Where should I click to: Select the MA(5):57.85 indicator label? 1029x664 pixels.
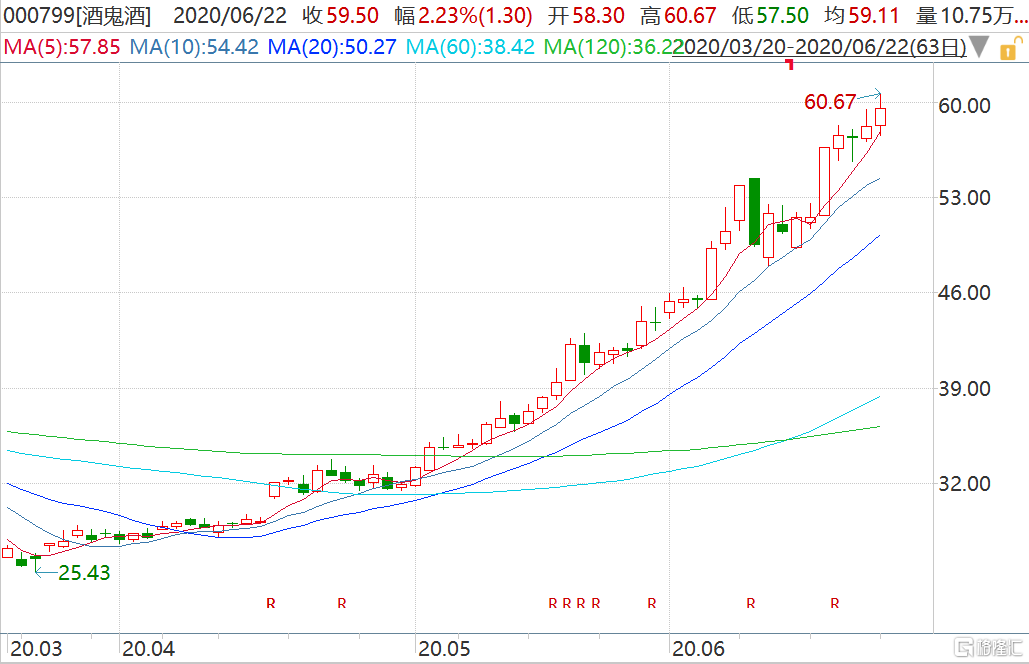coord(62,47)
